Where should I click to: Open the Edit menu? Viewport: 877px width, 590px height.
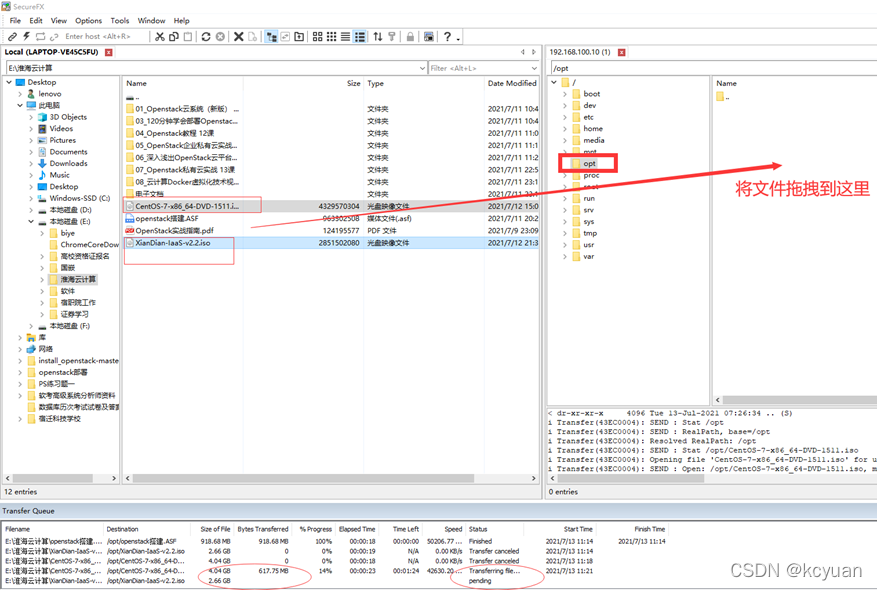36,21
